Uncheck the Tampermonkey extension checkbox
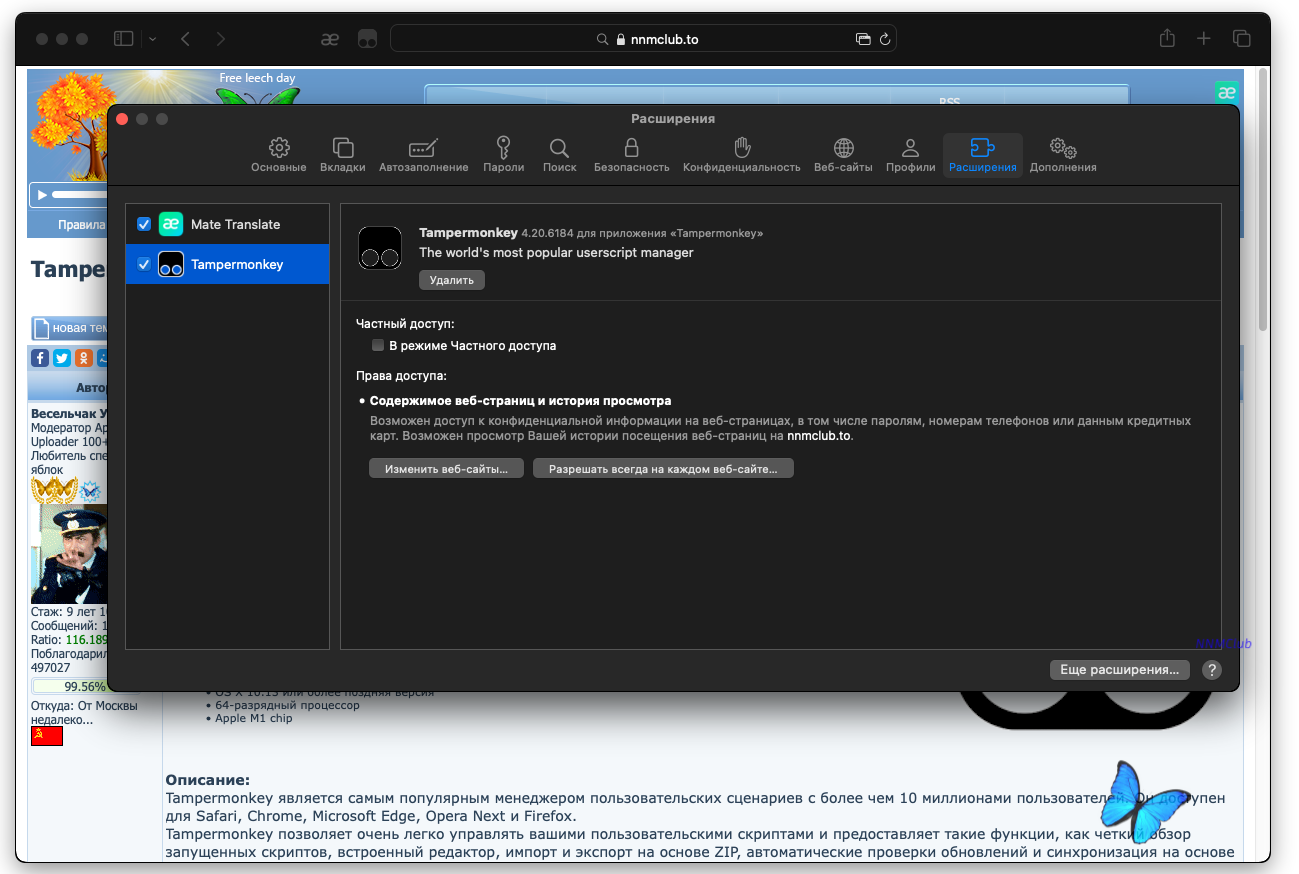The height and width of the screenshot is (874, 1299). tap(144, 264)
